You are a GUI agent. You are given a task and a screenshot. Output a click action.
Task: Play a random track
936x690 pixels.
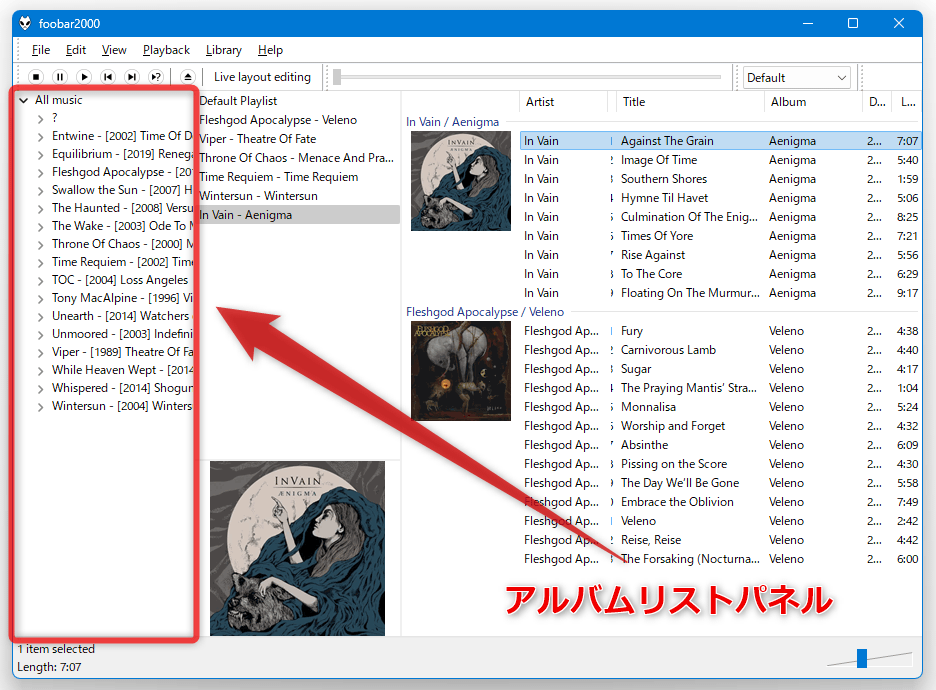[156, 77]
